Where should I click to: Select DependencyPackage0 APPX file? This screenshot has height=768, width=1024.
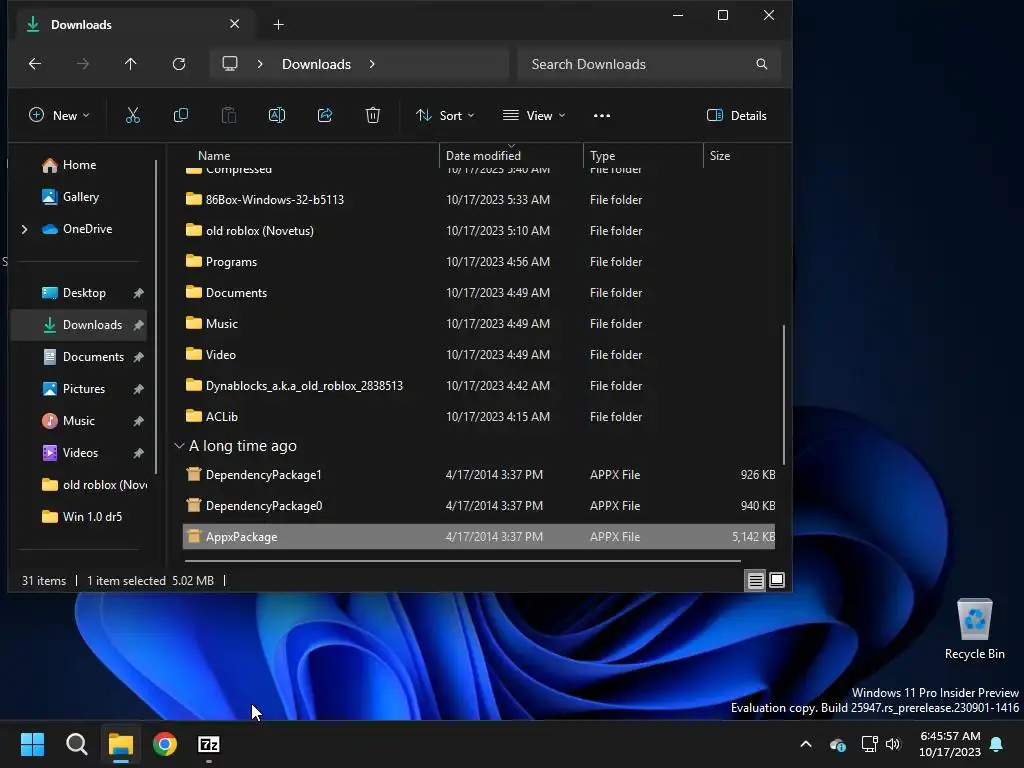(x=479, y=506)
